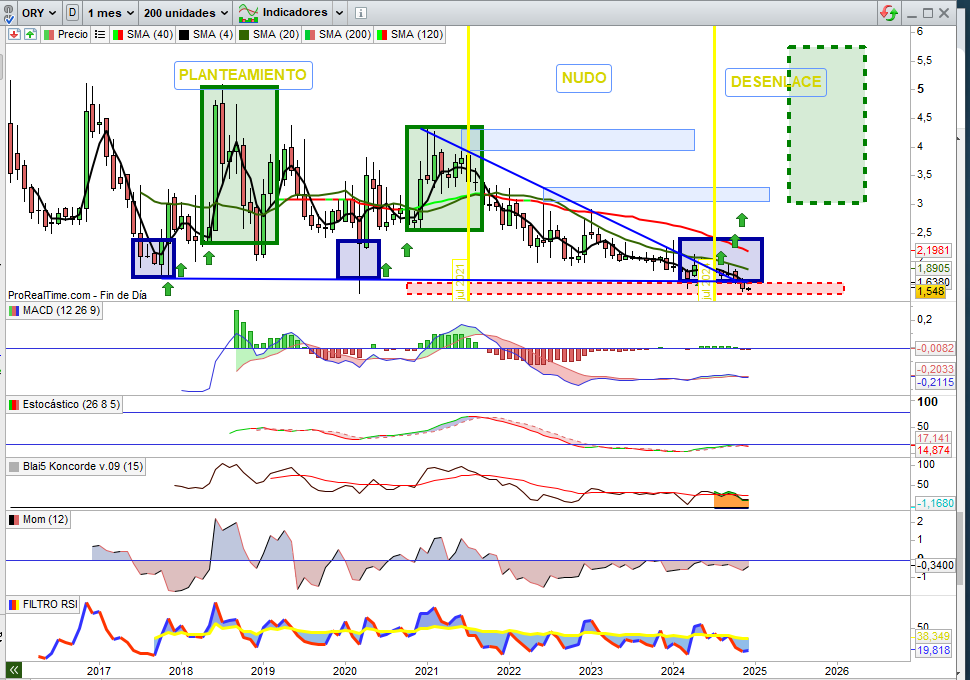
Task: Toggle the link checkmark icon near ORY
Action: [x=9, y=14]
